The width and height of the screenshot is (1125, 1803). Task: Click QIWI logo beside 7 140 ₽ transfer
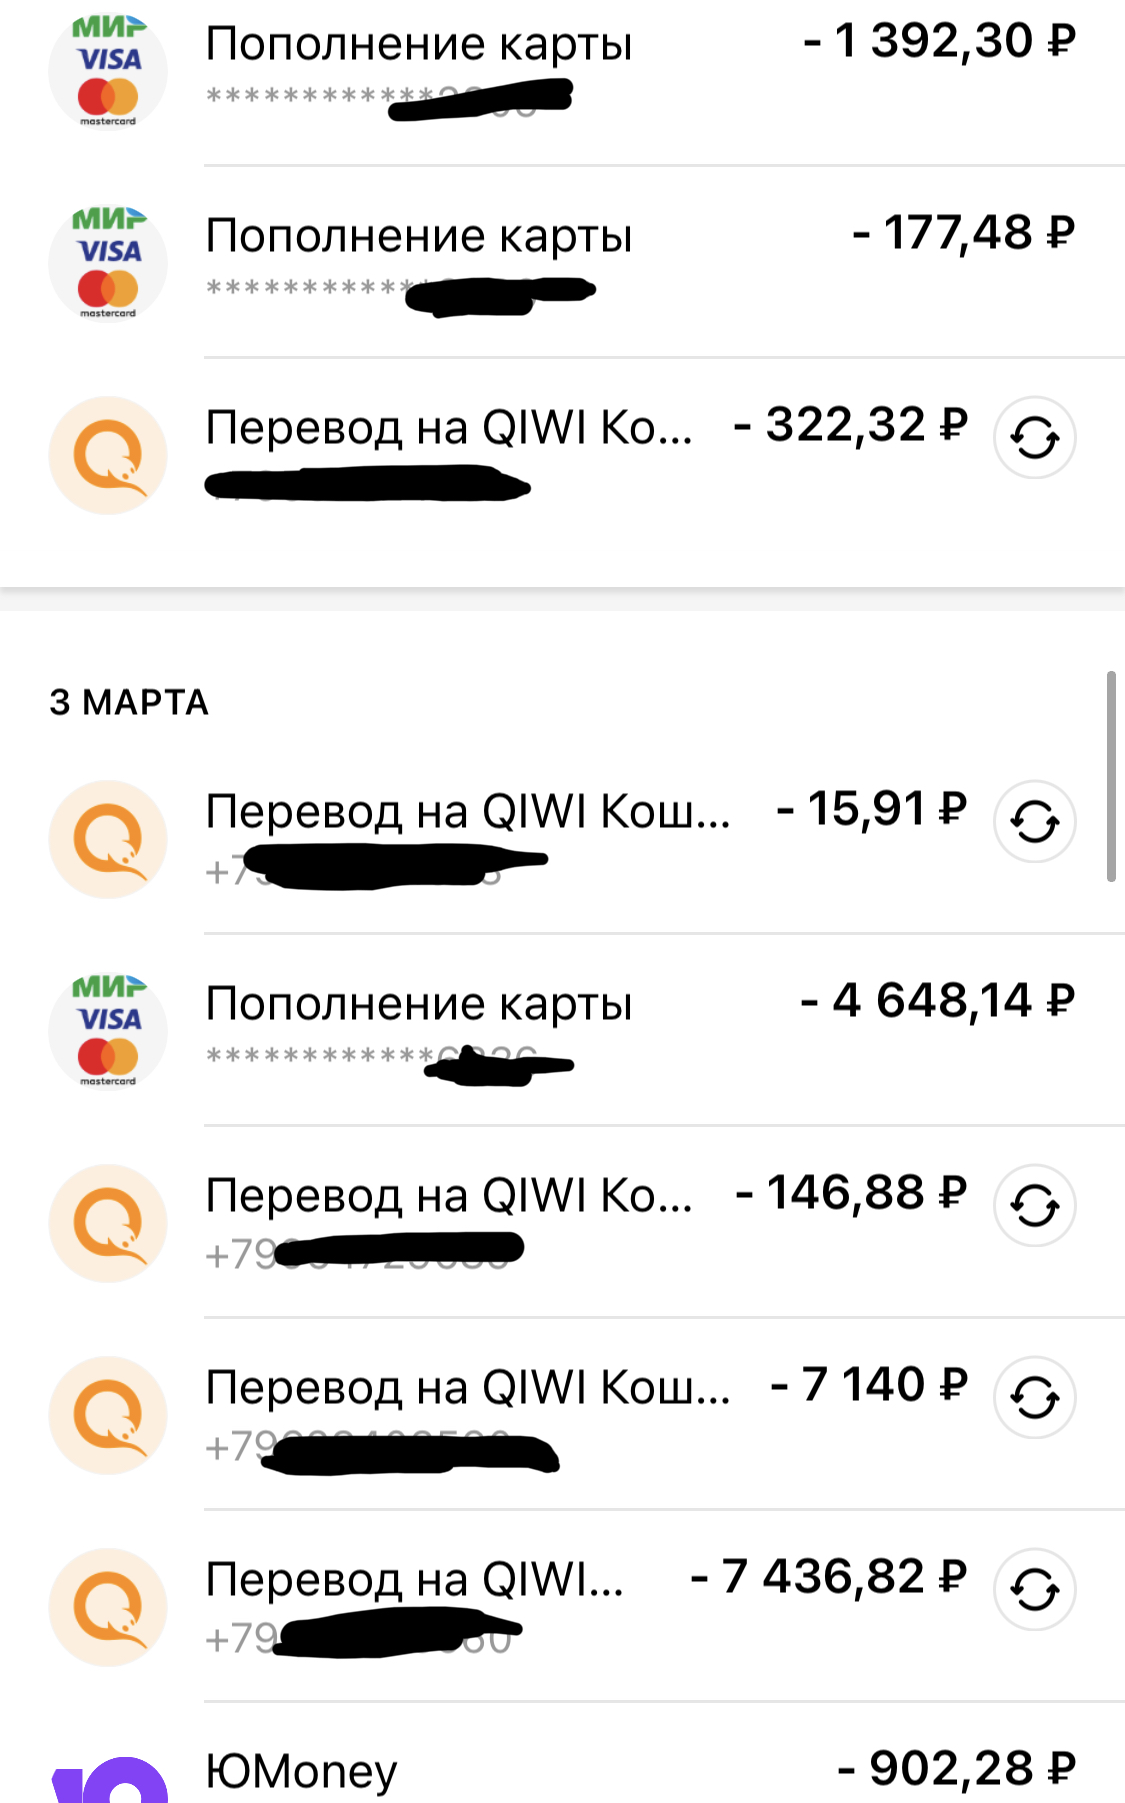click(x=108, y=1415)
